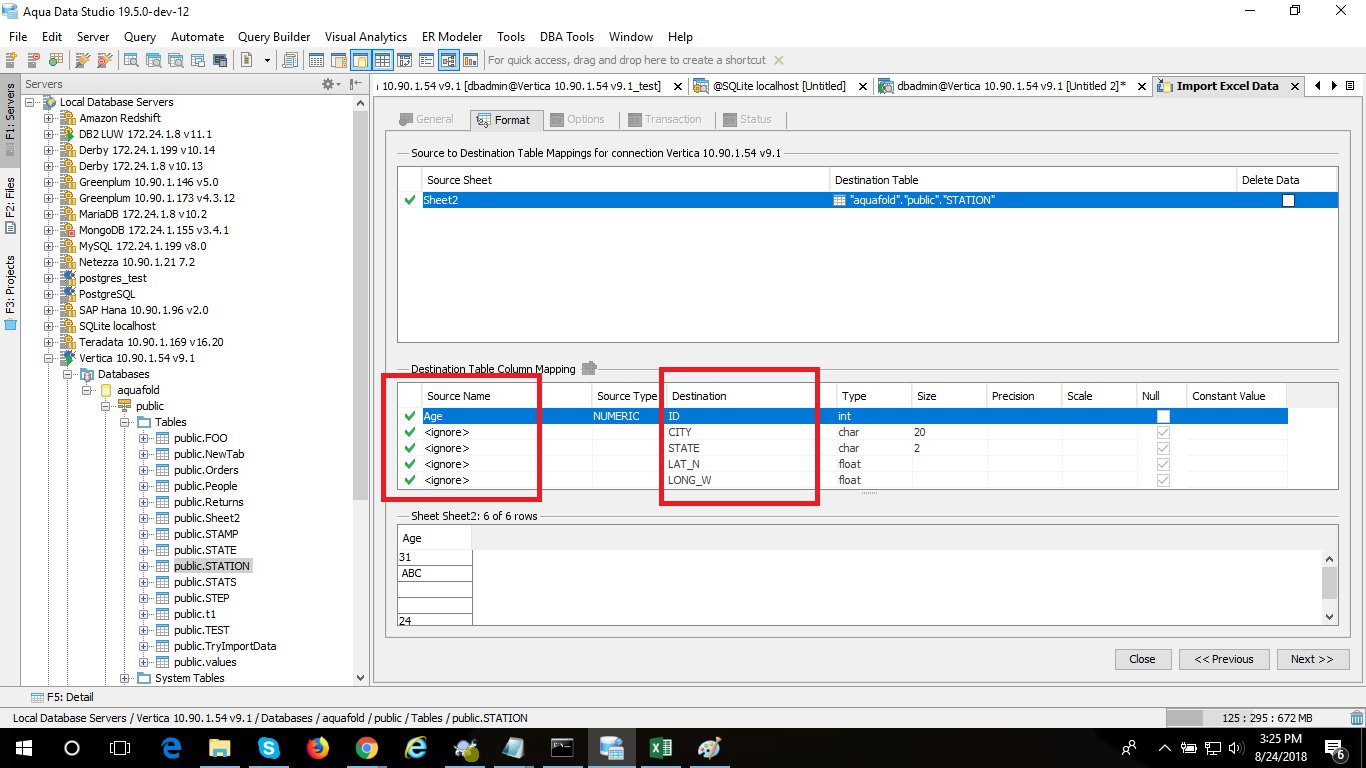
Task: Click the scroll tabs left arrow
Action: coord(1318,86)
